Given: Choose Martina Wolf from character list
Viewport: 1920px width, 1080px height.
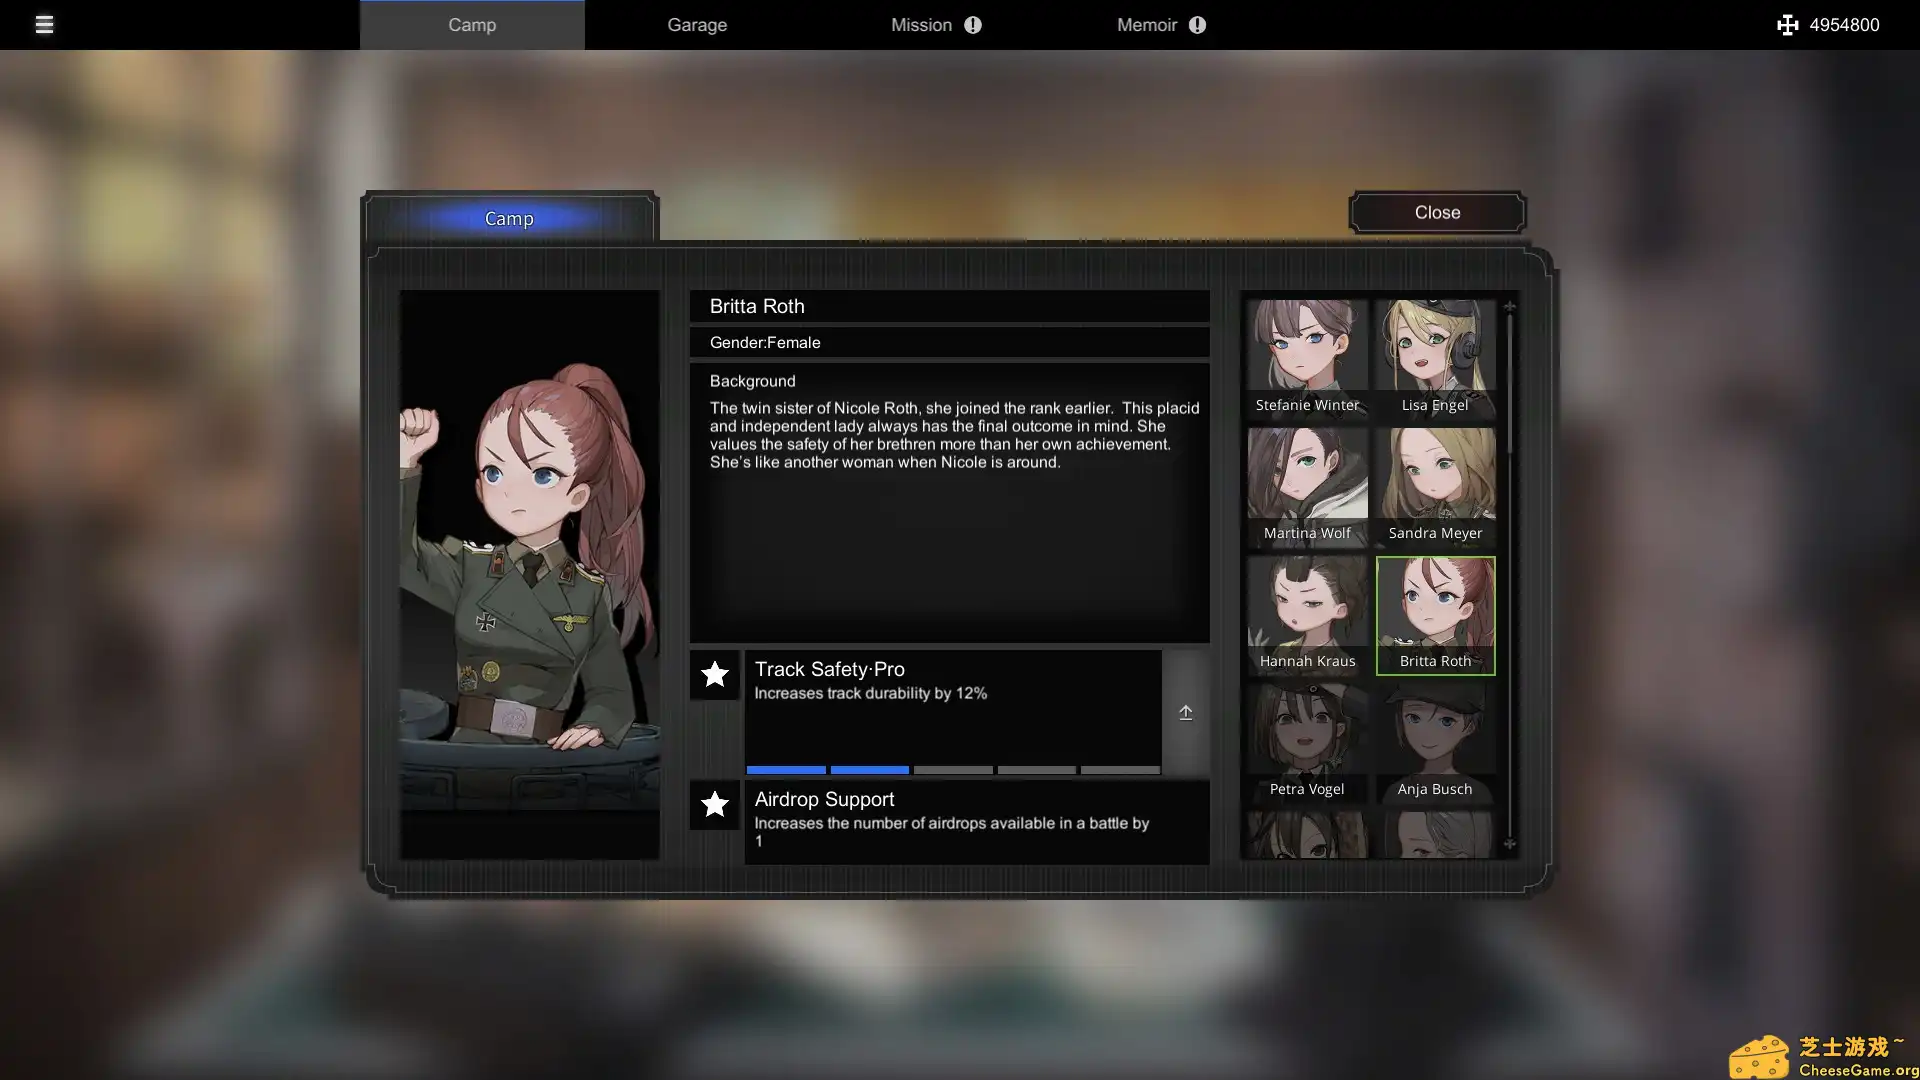Looking at the screenshot, I should 1307,486.
